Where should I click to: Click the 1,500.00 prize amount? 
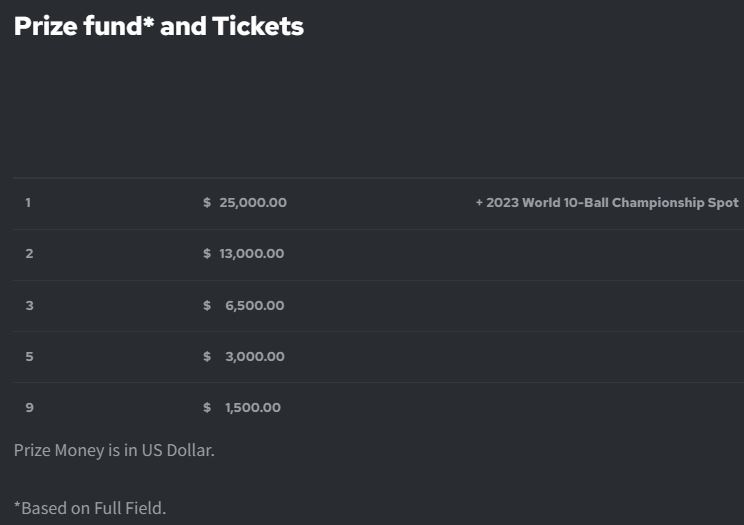click(x=252, y=407)
